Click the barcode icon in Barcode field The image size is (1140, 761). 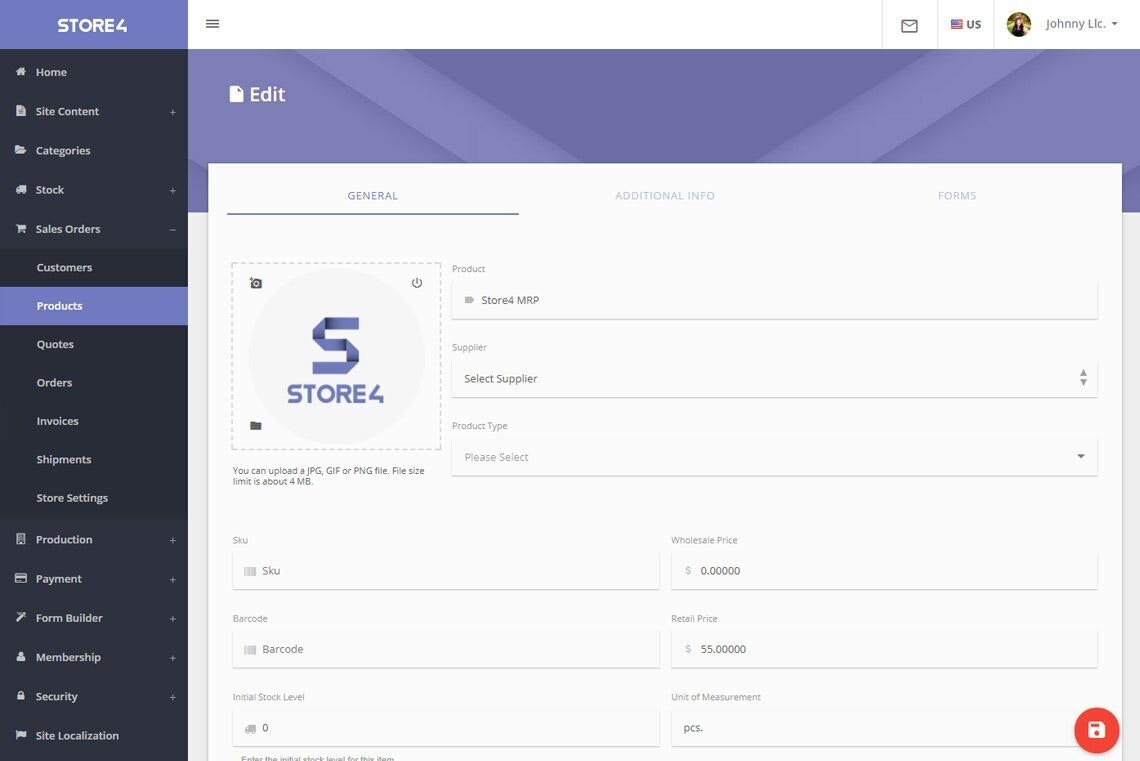tap(250, 650)
